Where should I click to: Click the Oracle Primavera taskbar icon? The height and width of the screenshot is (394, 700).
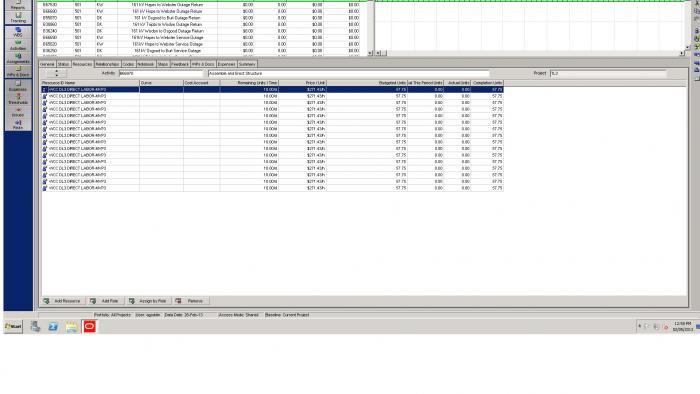coord(89,327)
